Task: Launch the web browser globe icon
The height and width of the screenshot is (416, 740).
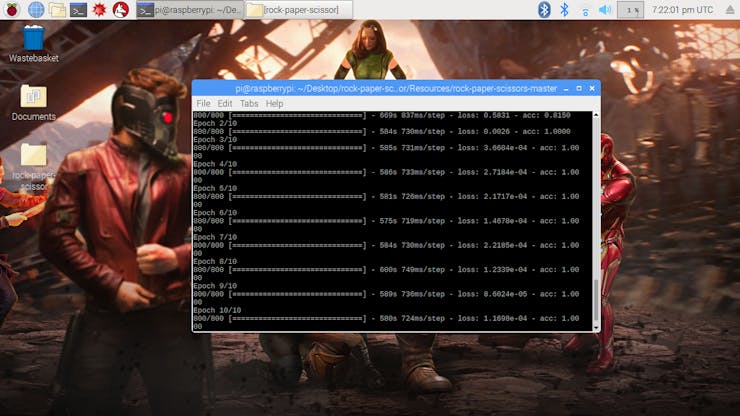Action: tap(35, 9)
